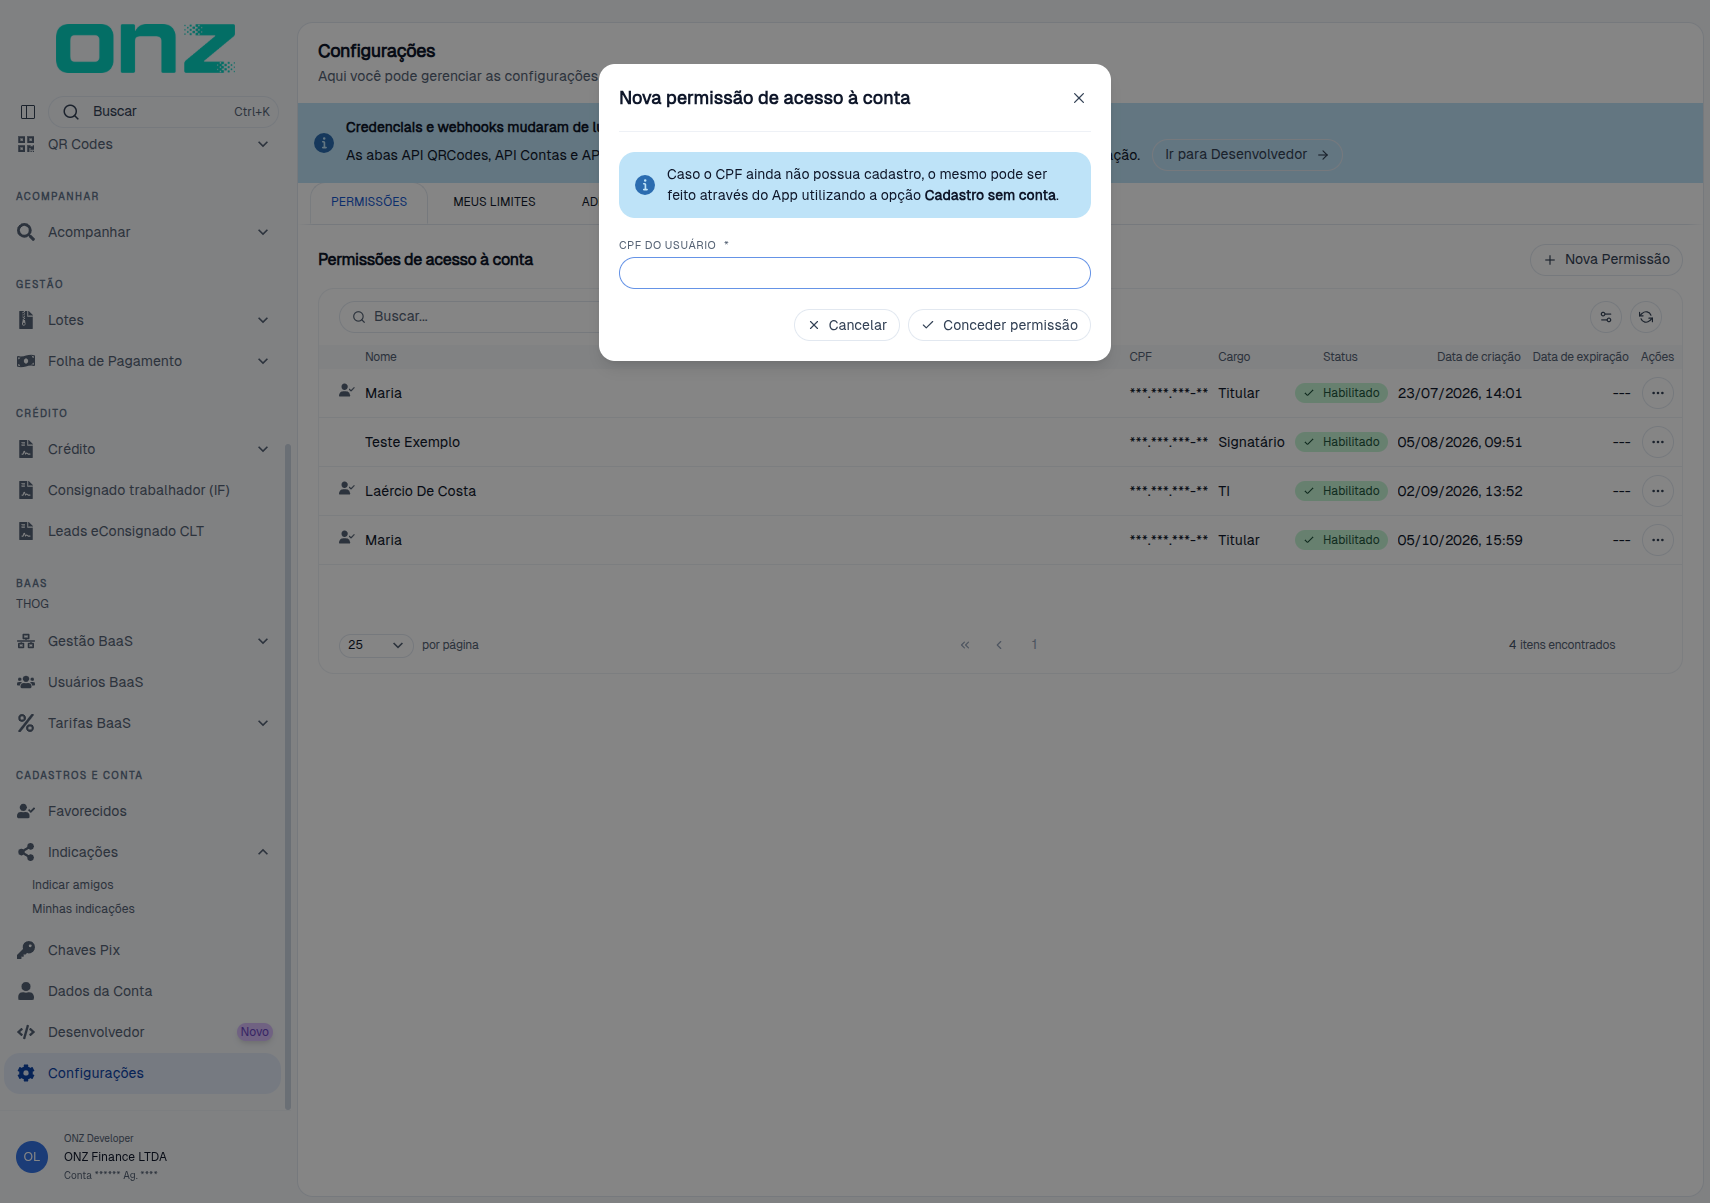
Task: Close the Nova permissão dialog with X
Action: pos(1078,98)
